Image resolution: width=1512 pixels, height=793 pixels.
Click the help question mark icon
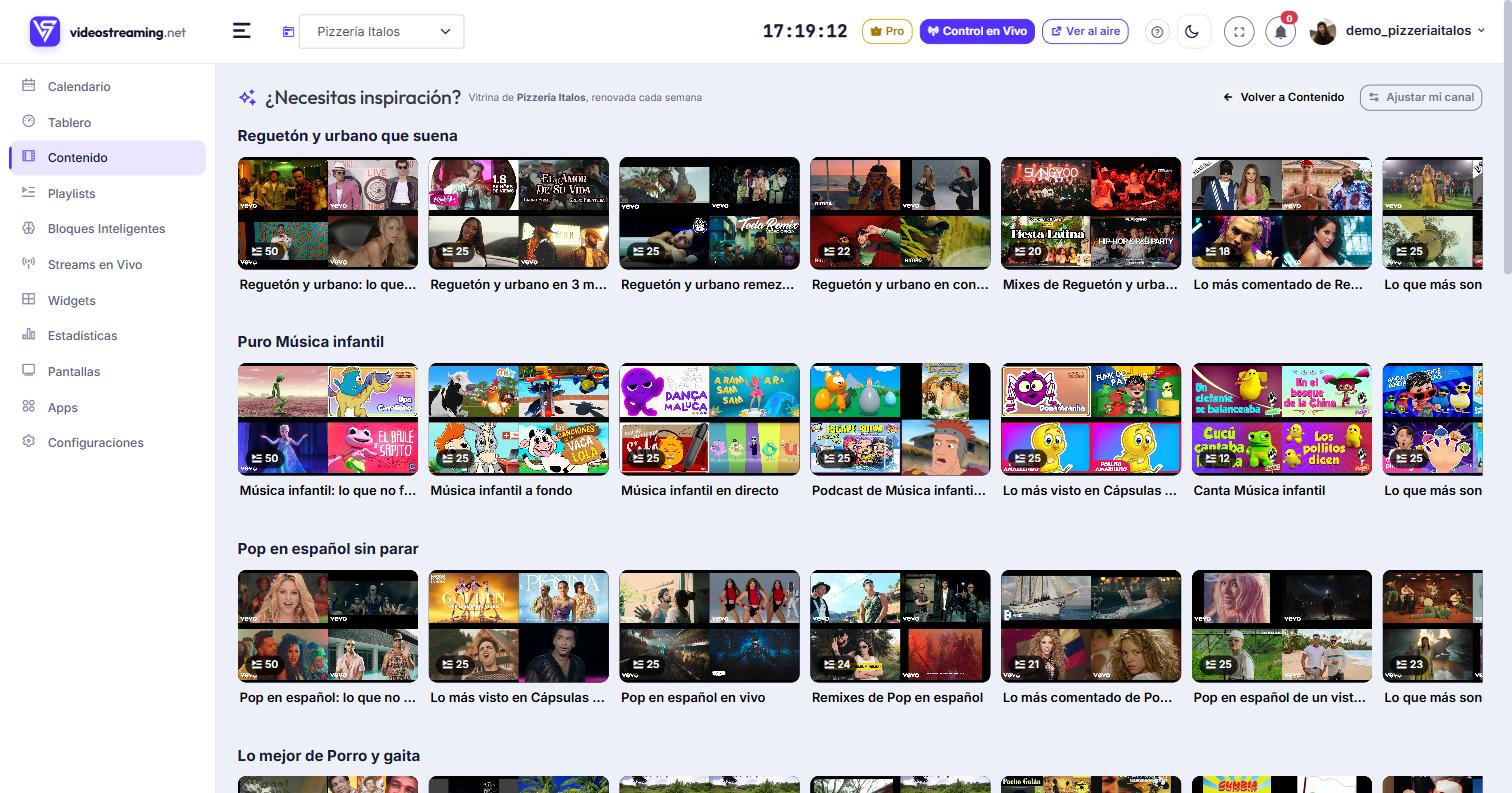tap(1157, 32)
